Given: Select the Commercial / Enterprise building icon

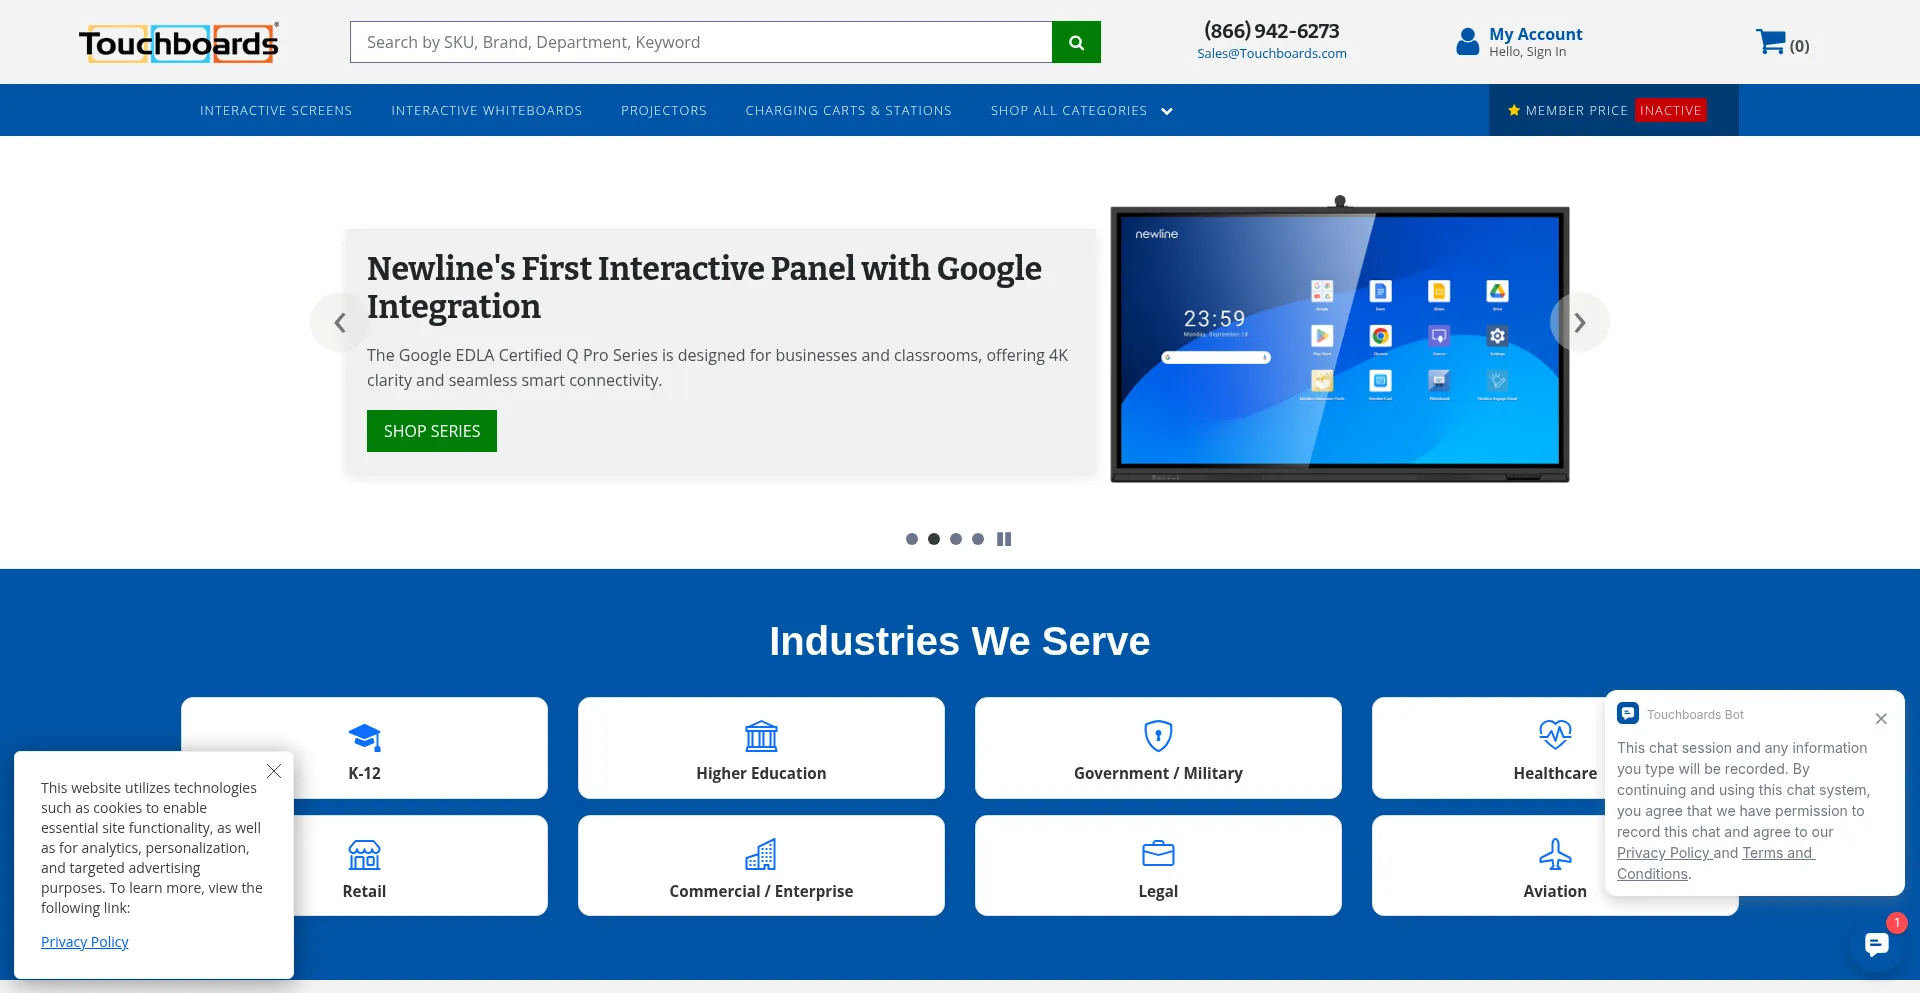Looking at the screenshot, I should tap(761, 854).
